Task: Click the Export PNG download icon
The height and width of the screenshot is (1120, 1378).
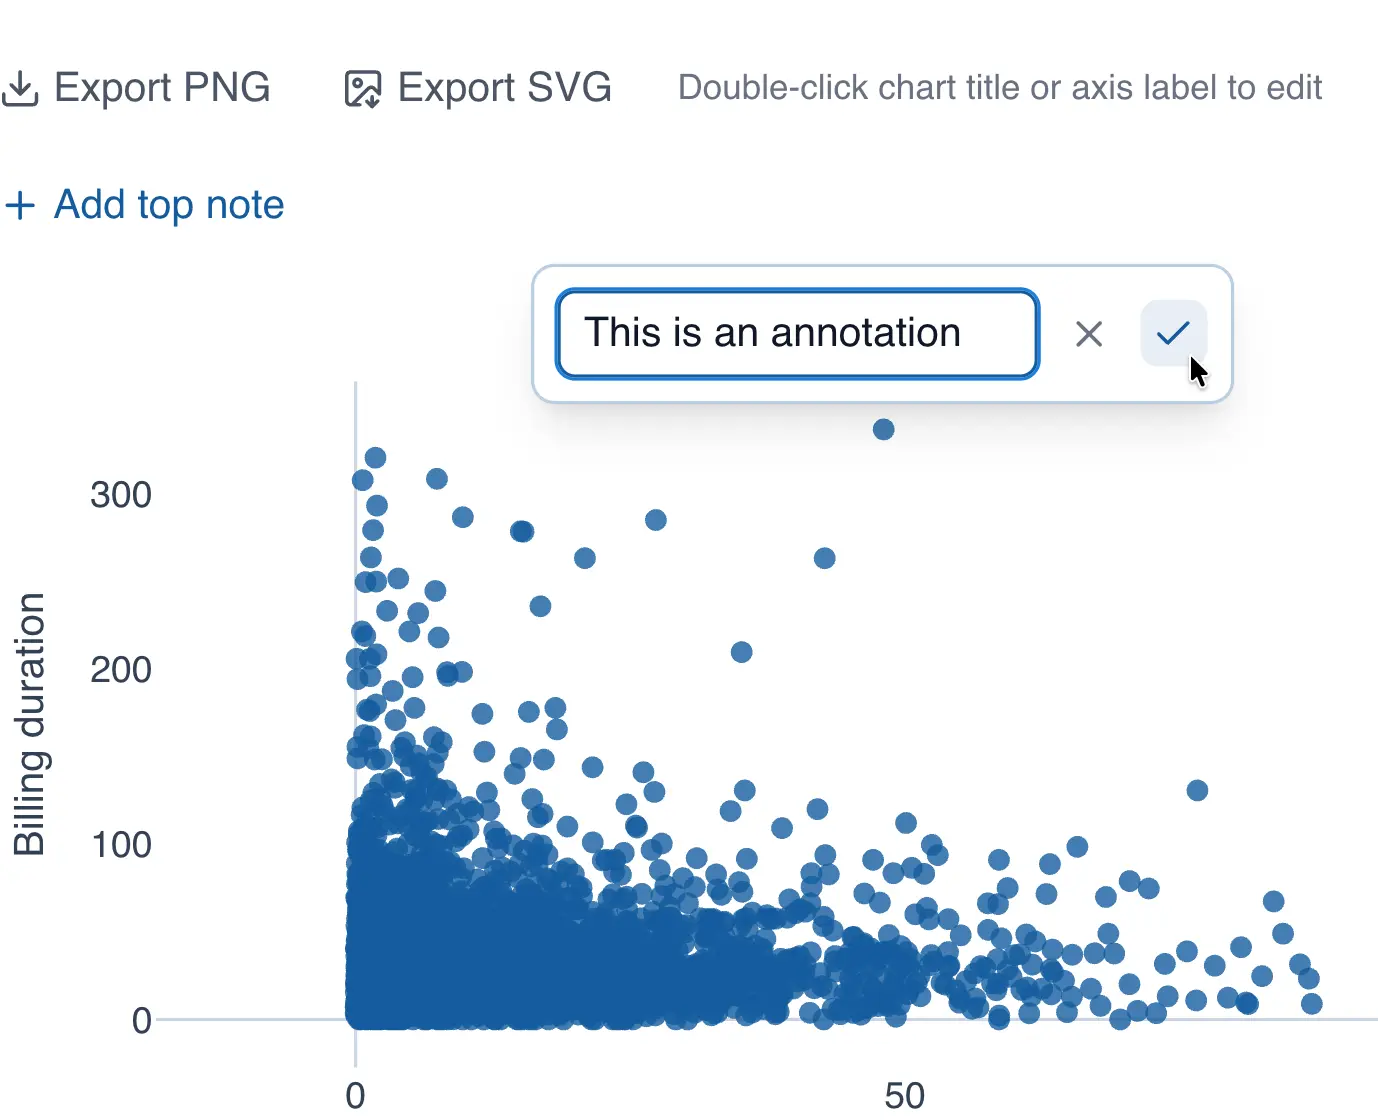Action: 20,89
